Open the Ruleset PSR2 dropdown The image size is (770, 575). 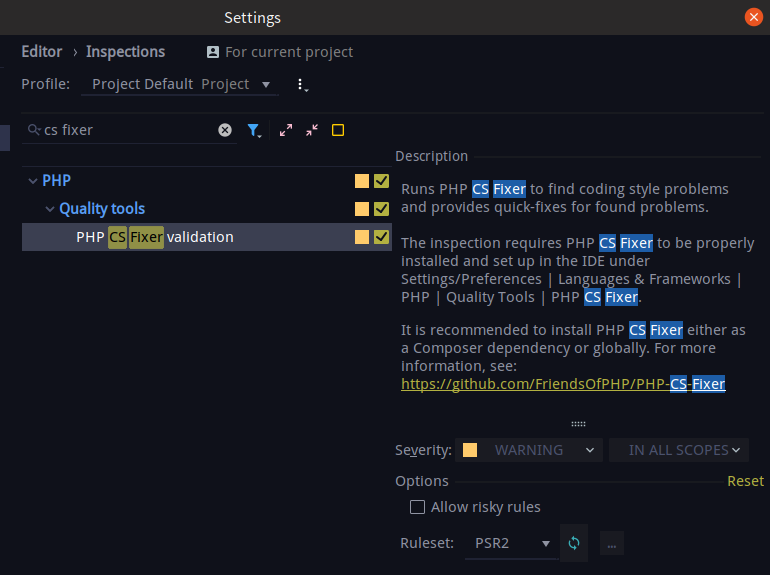(511, 543)
